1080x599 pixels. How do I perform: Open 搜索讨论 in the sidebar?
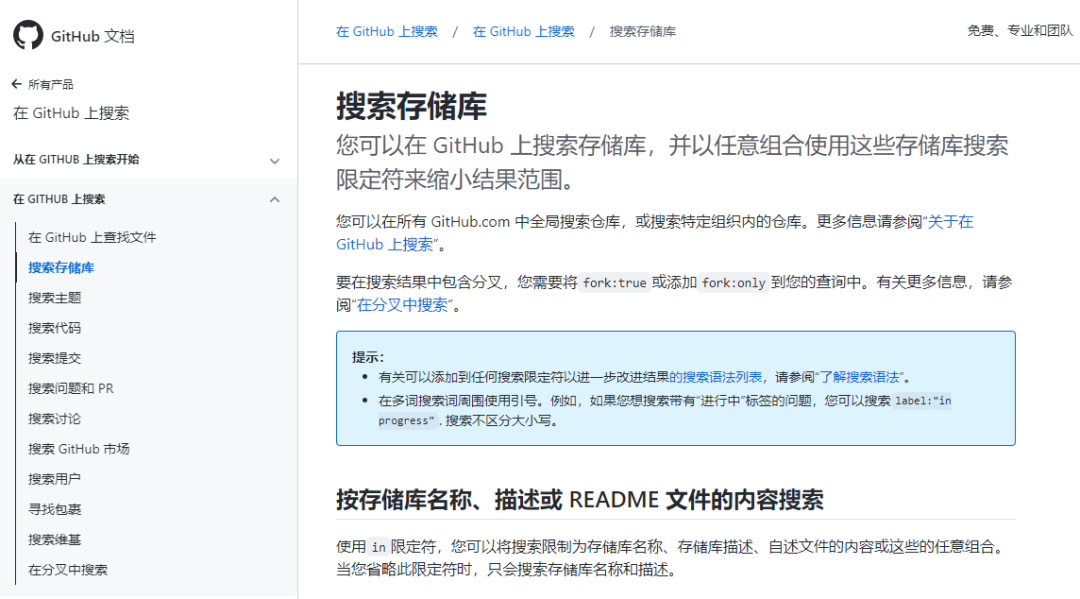pyautogui.click(x=54, y=419)
